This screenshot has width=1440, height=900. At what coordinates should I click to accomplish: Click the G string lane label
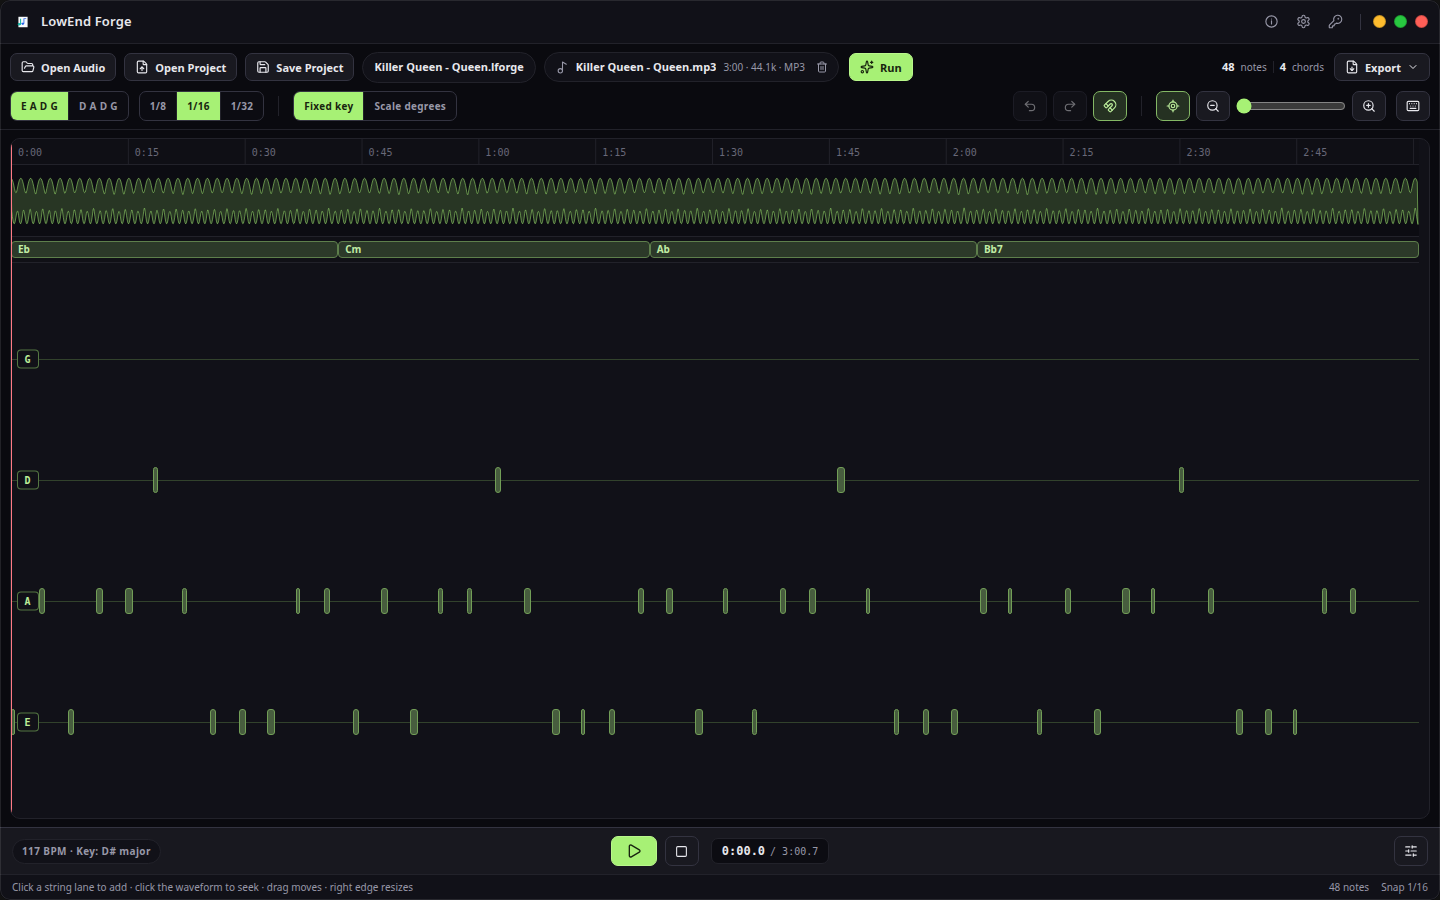tap(28, 359)
